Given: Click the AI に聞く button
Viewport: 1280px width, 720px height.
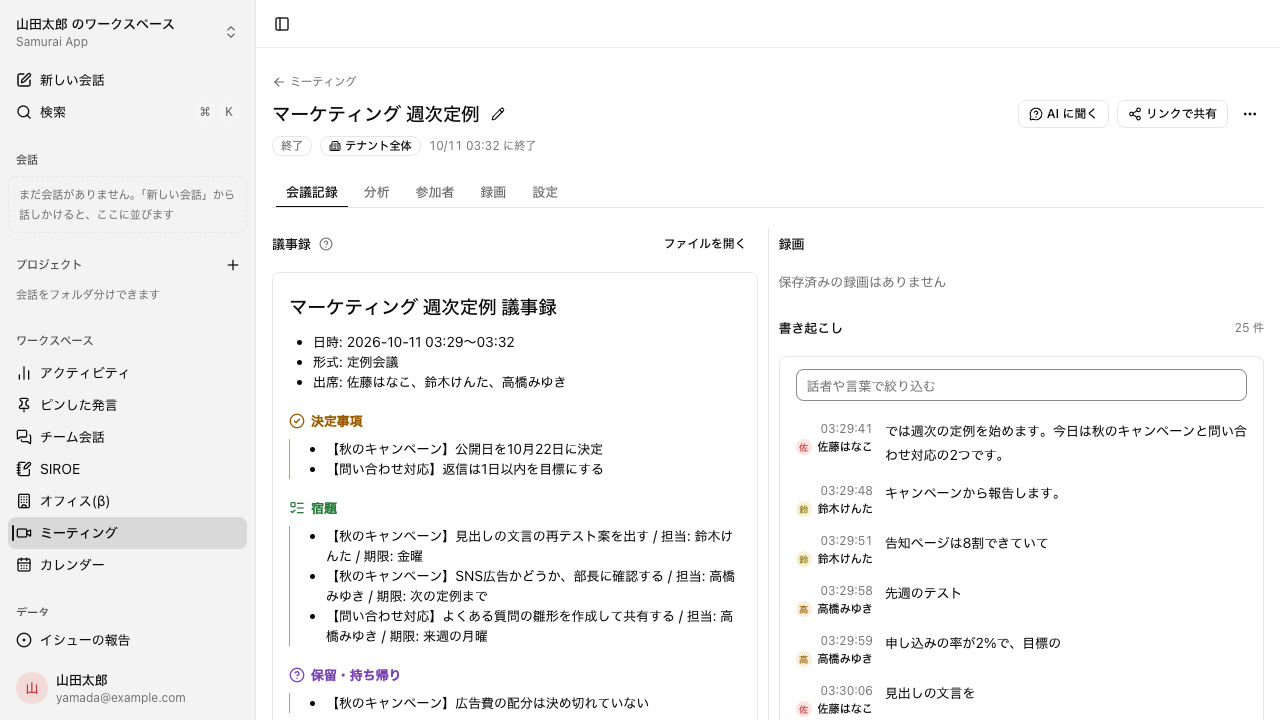Looking at the screenshot, I should (x=1063, y=114).
